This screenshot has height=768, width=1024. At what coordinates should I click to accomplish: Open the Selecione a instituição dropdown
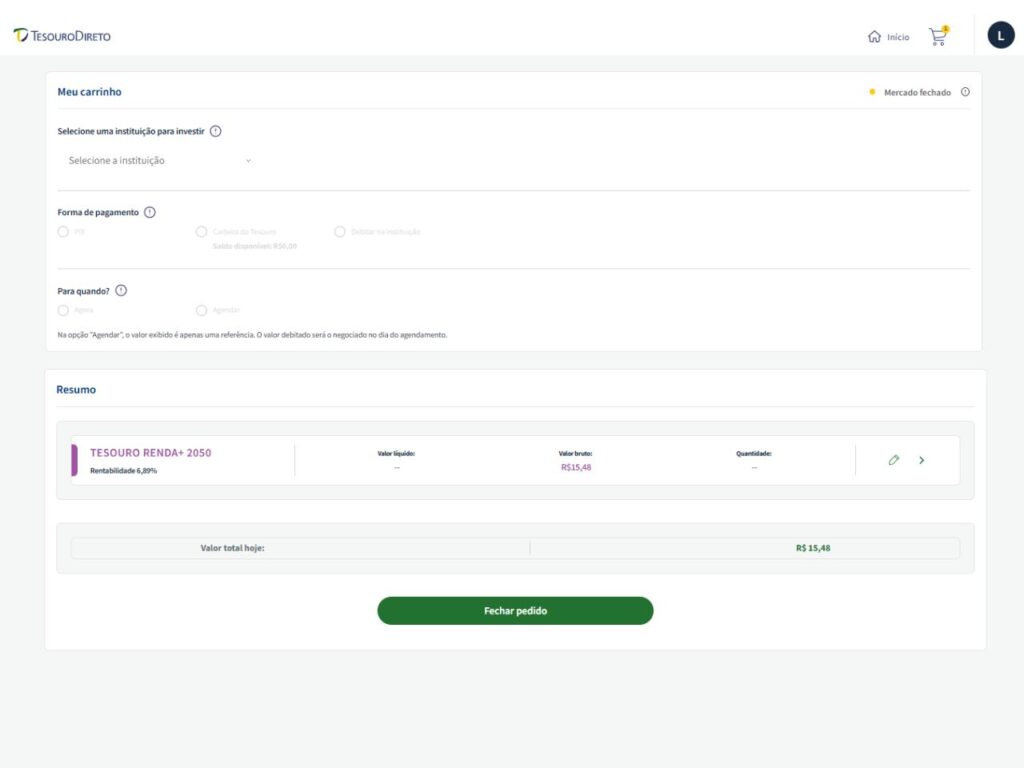pyautogui.click(x=160, y=161)
